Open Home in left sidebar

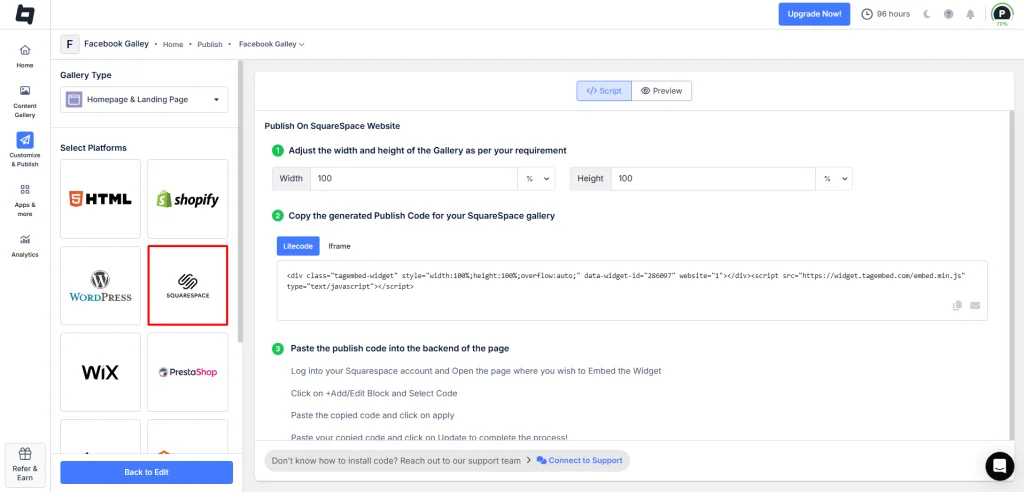25,56
